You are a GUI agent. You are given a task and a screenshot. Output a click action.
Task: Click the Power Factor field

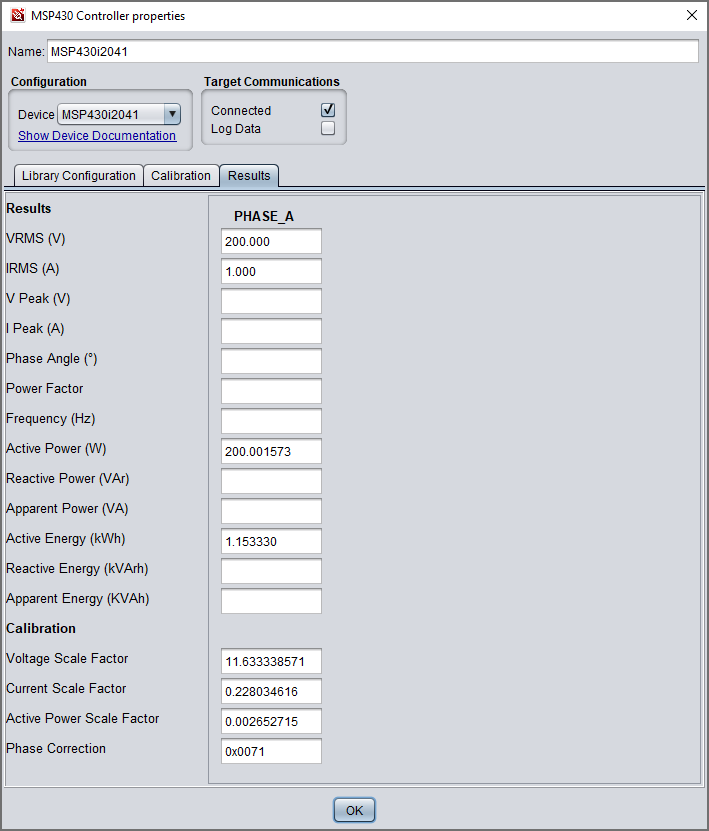point(271,391)
